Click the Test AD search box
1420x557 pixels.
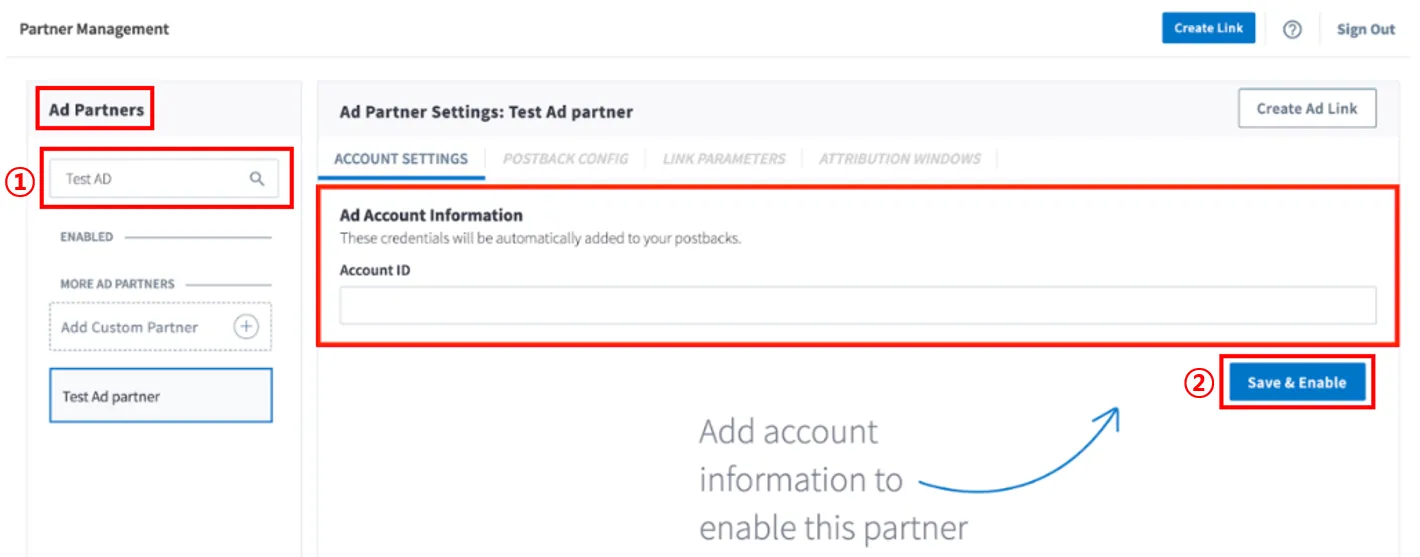click(x=164, y=178)
